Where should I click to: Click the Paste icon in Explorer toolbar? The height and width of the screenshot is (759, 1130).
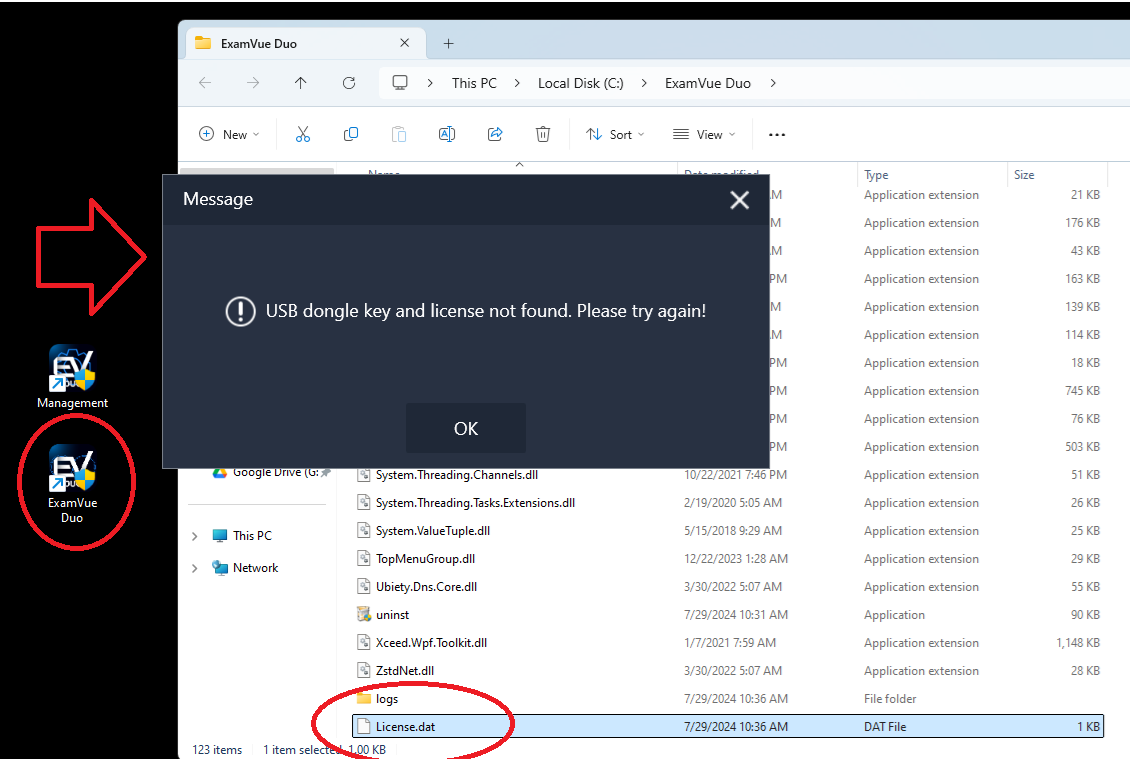(399, 134)
